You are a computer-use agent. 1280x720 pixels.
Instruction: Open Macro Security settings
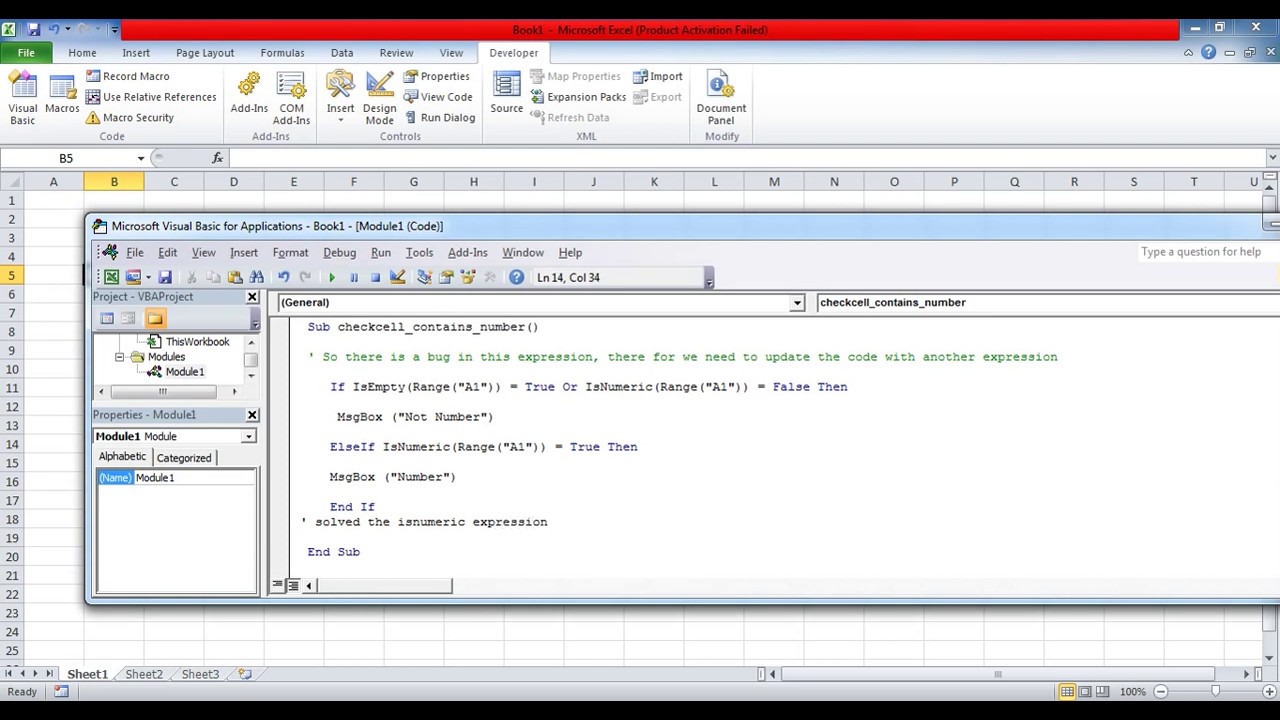coord(129,117)
